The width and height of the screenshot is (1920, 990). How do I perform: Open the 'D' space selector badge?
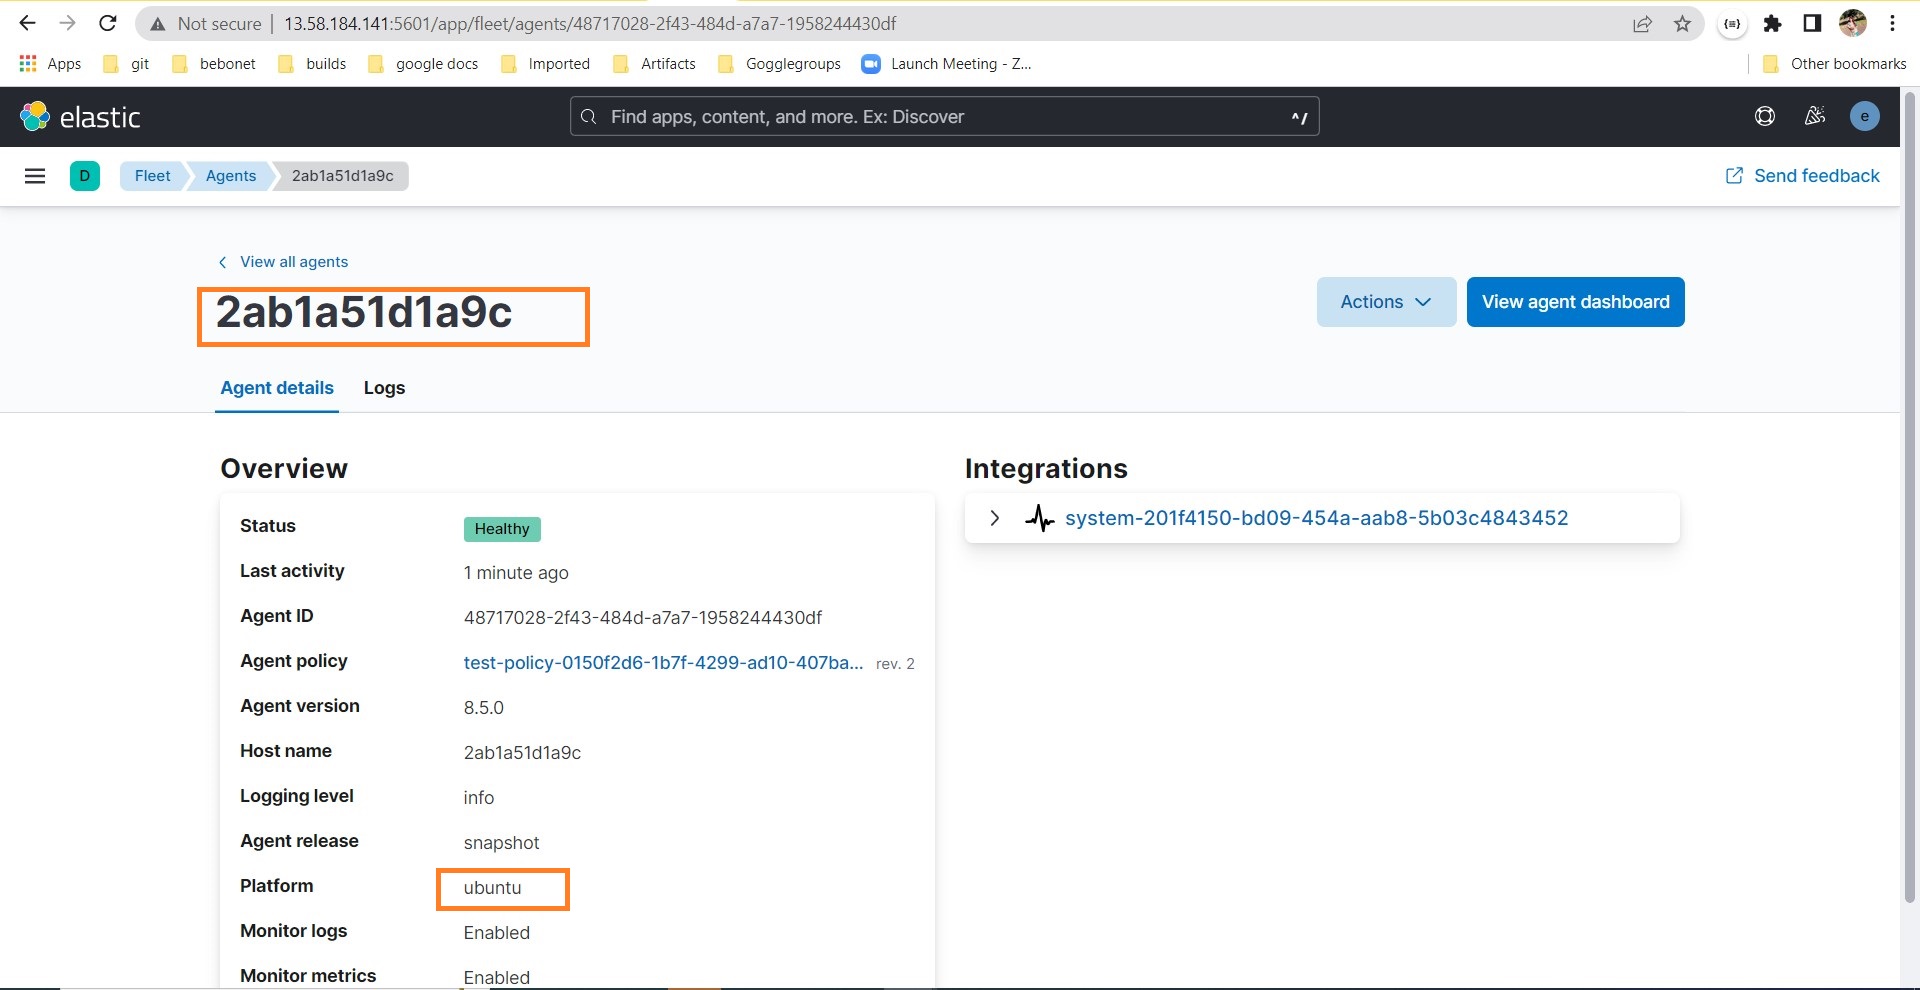click(84, 175)
